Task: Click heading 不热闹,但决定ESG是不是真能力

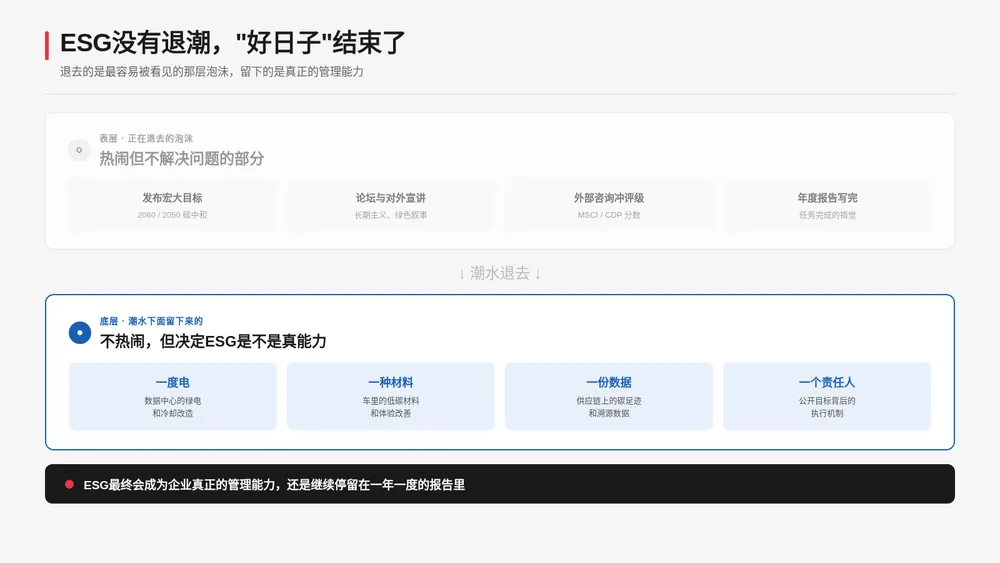Action: coord(213,341)
